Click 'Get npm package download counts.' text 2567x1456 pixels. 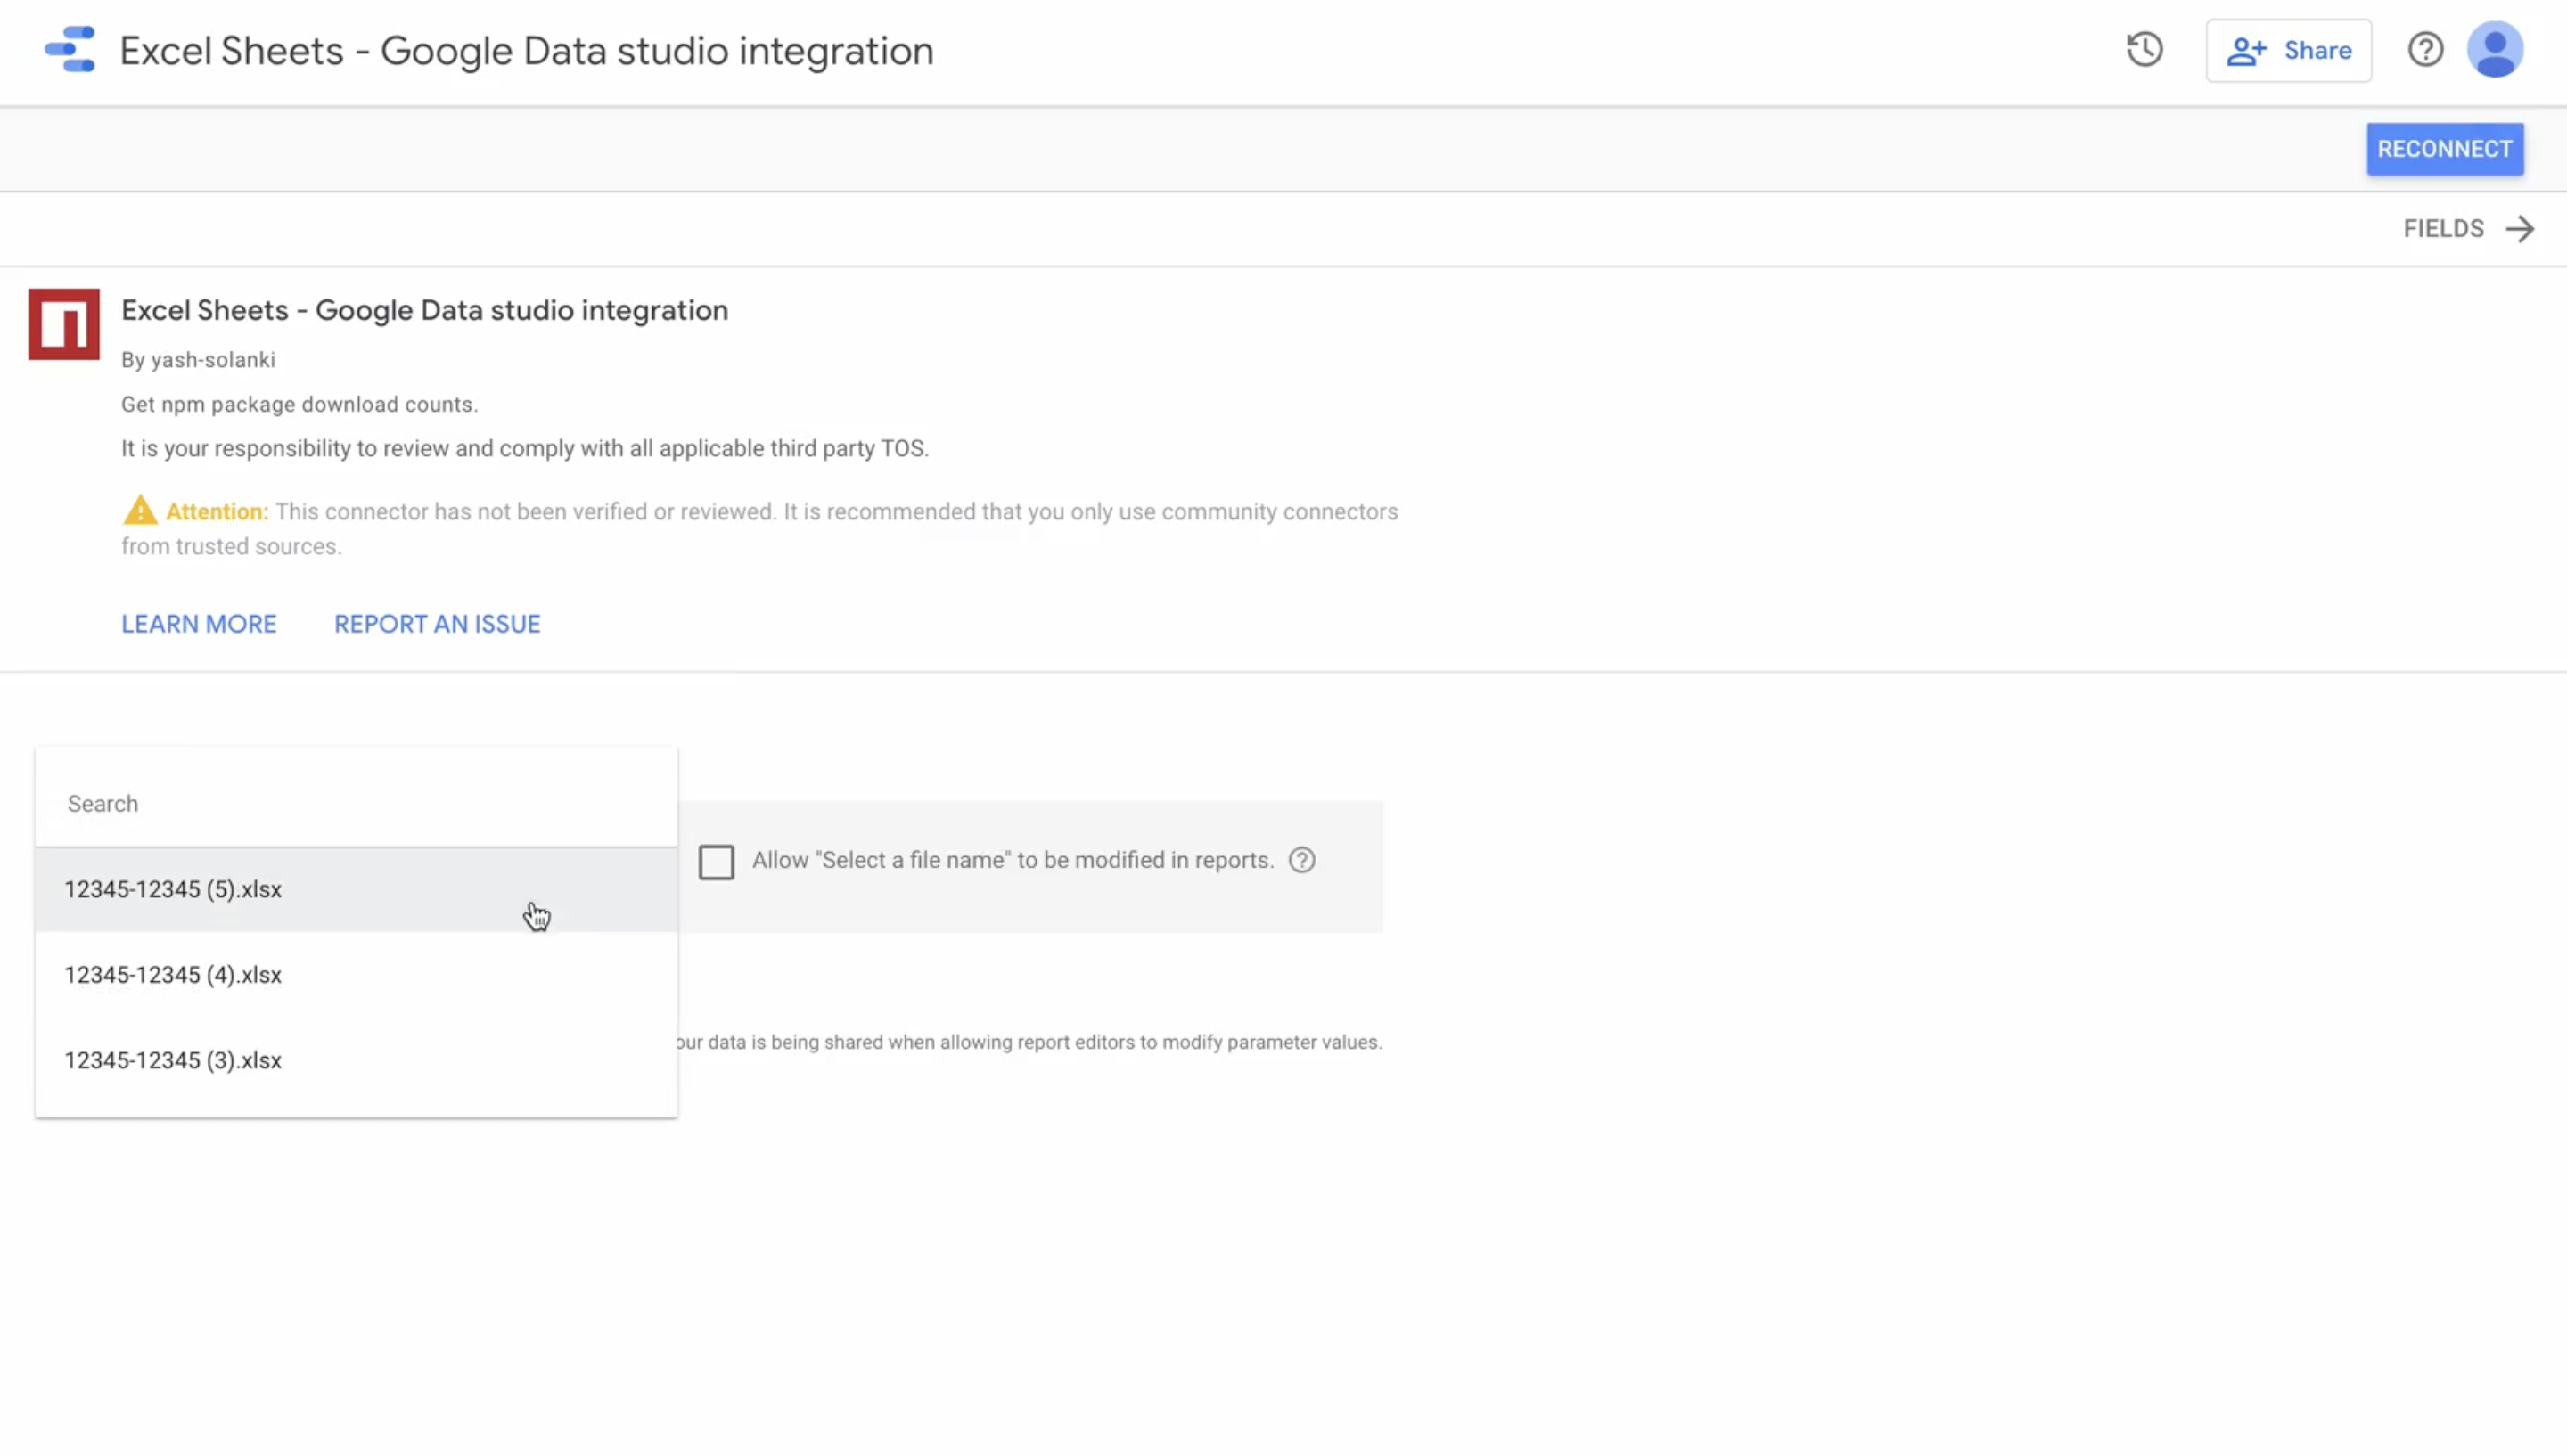[299, 404]
